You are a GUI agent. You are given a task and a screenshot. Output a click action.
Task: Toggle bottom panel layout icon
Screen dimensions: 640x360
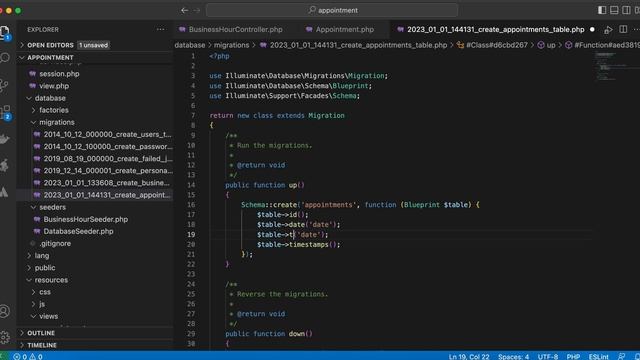[x=614, y=10]
